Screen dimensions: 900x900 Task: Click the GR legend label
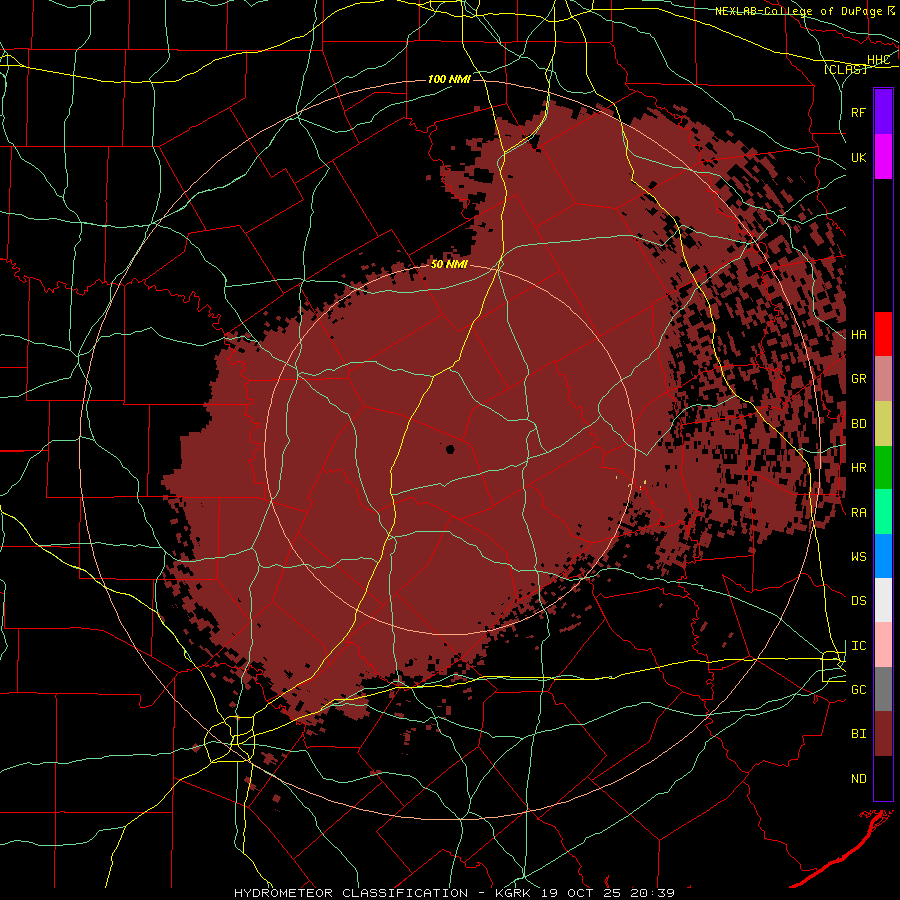[x=859, y=379]
